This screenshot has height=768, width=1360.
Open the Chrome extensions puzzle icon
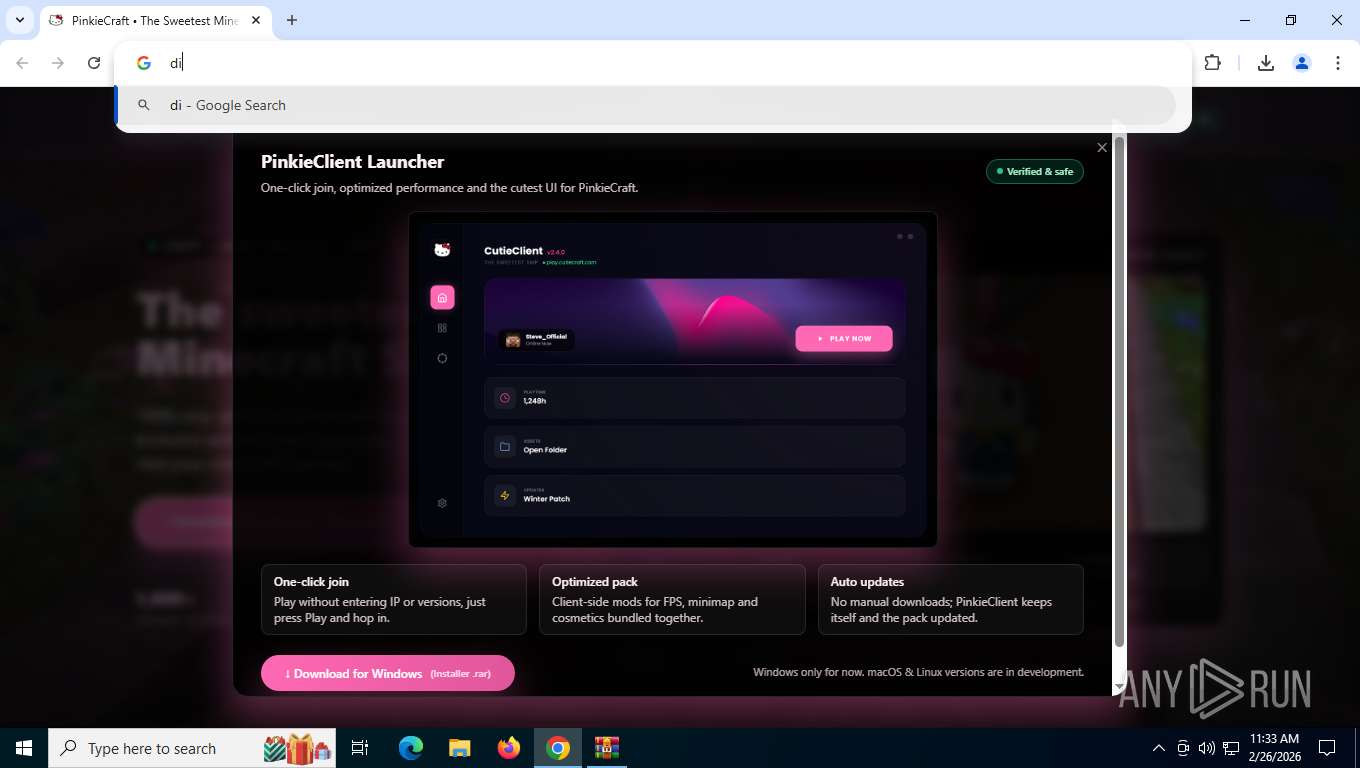point(1213,63)
